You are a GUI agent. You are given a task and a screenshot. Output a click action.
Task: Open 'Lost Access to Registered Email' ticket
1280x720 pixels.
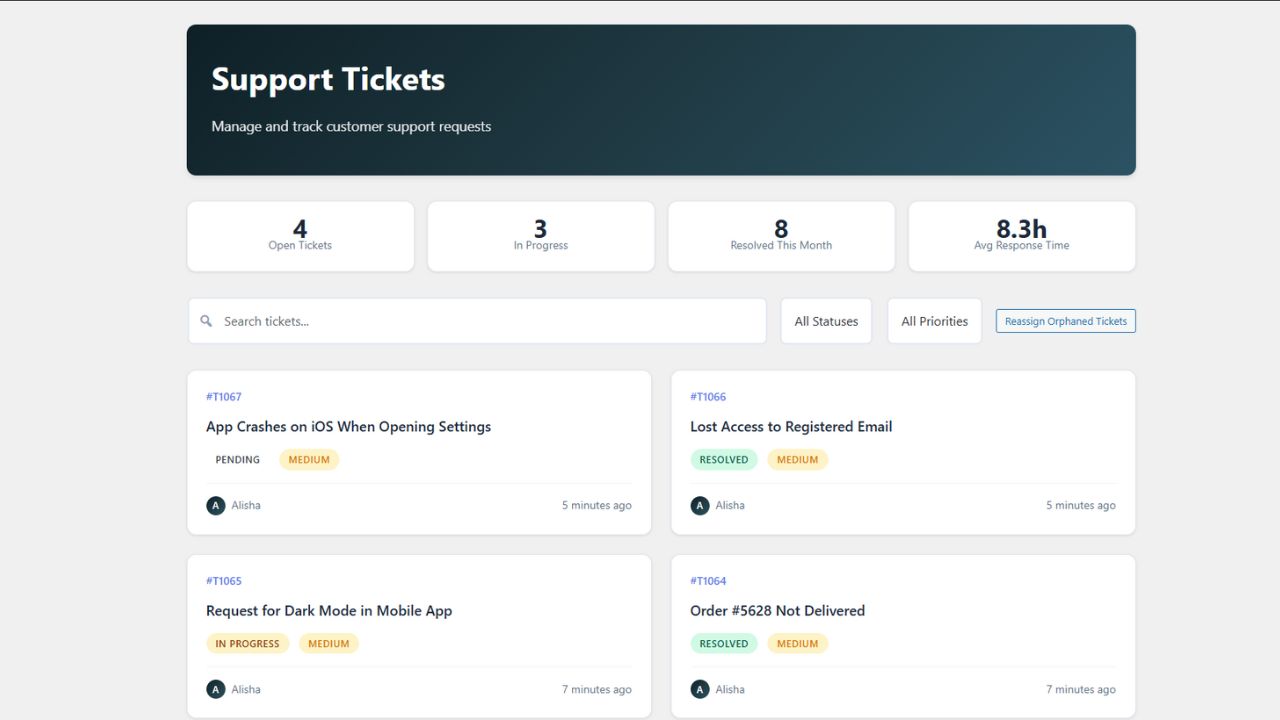coord(791,426)
